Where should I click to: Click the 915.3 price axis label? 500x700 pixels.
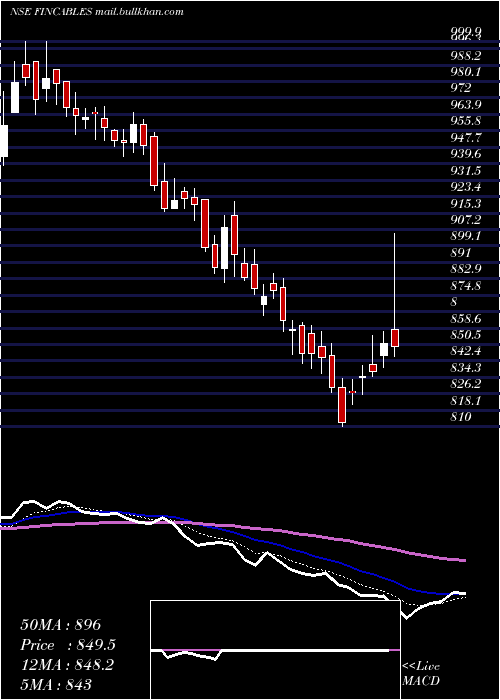[x=466, y=203]
